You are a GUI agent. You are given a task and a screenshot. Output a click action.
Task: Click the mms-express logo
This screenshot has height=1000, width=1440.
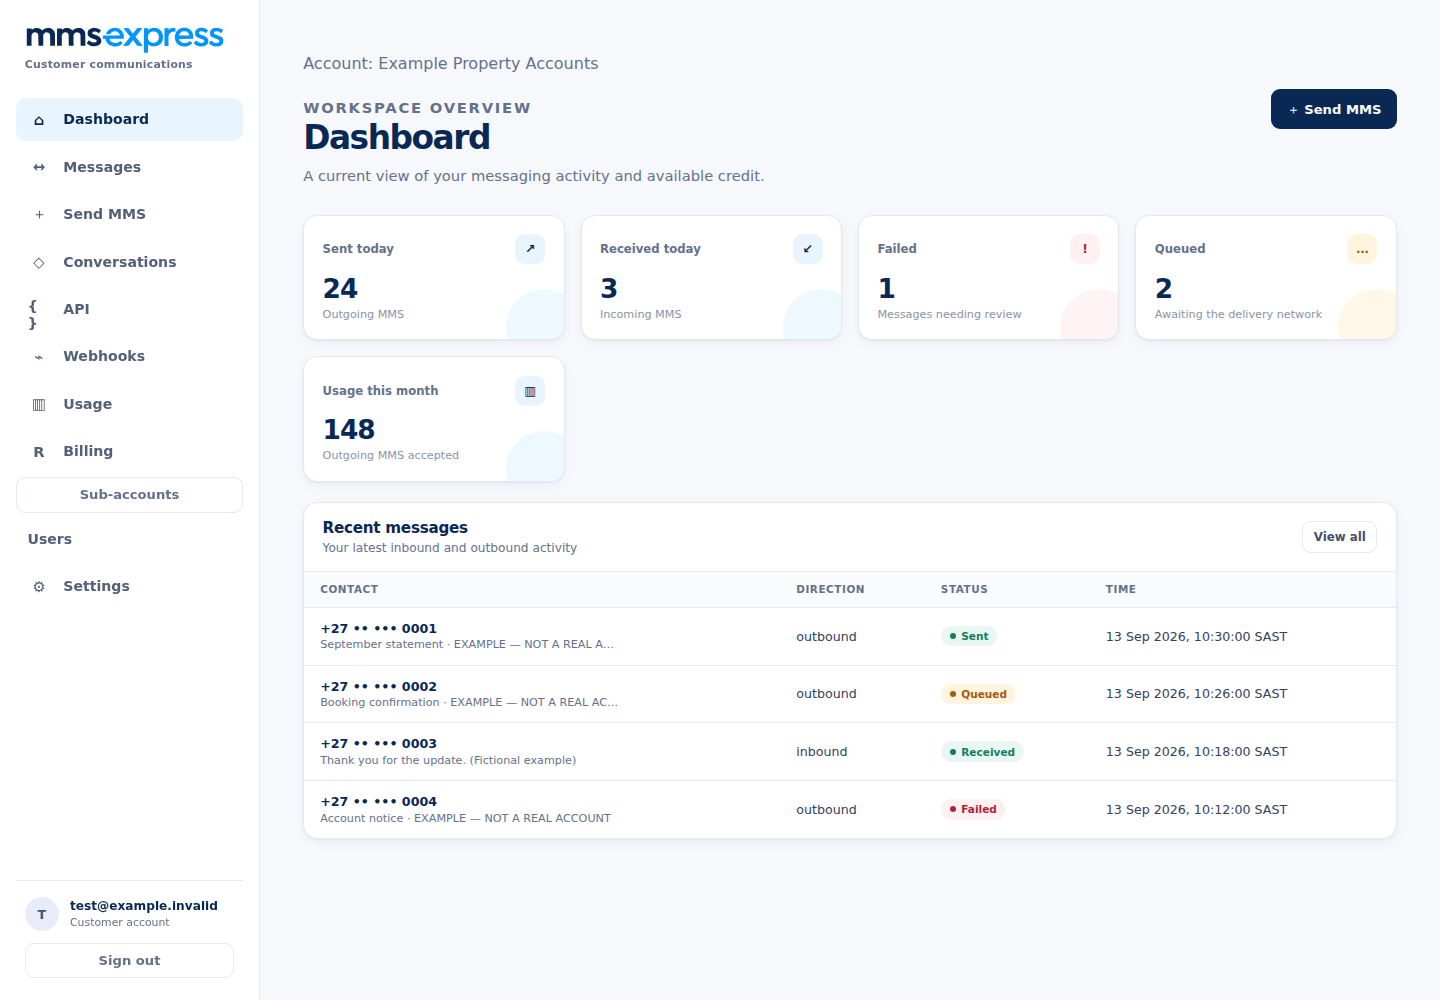click(x=125, y=37)
